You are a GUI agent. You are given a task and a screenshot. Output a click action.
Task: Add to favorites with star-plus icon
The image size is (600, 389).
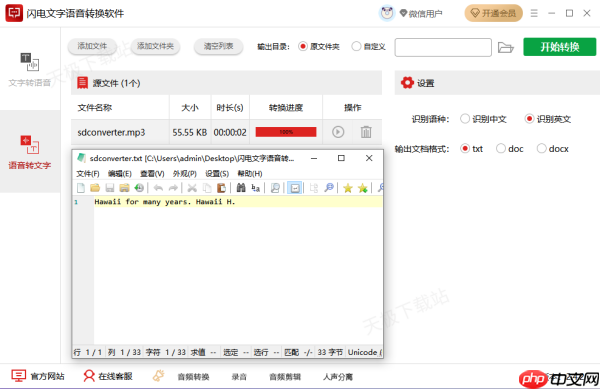[x=362, y=188]
